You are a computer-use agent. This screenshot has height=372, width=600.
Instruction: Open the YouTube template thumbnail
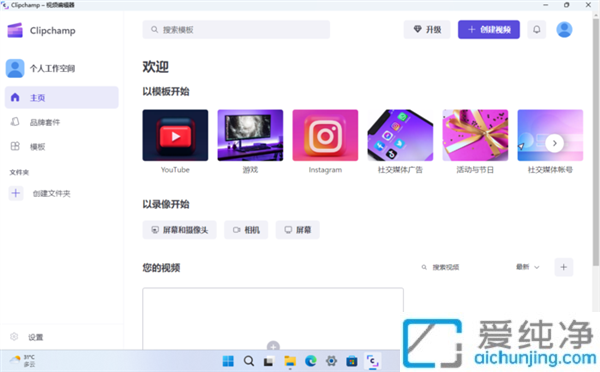click(175, 135)
